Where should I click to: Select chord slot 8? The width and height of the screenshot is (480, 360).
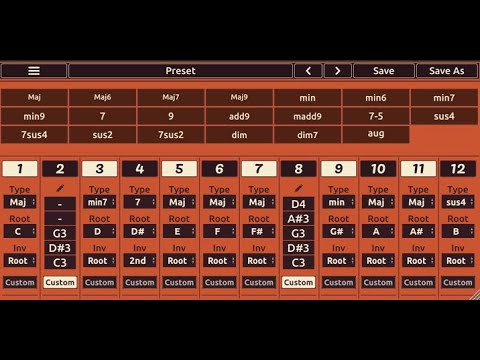[299, 169]
